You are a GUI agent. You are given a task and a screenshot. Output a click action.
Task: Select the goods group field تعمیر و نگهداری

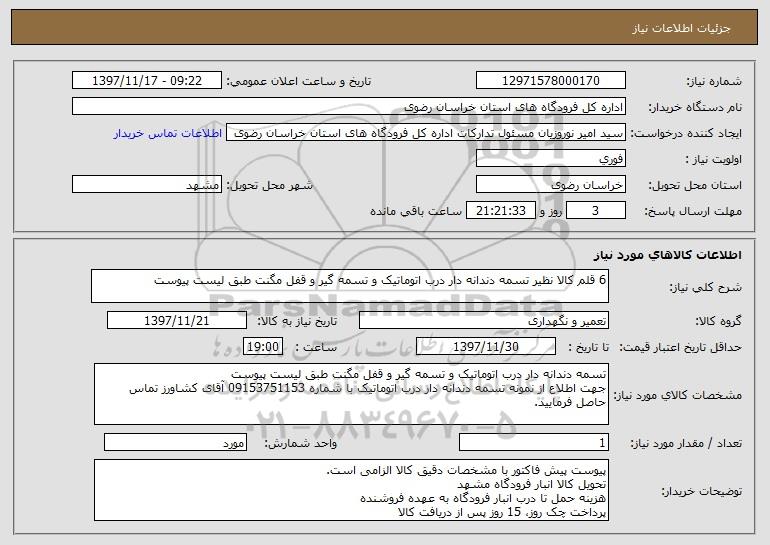click(x=484, y=321)
